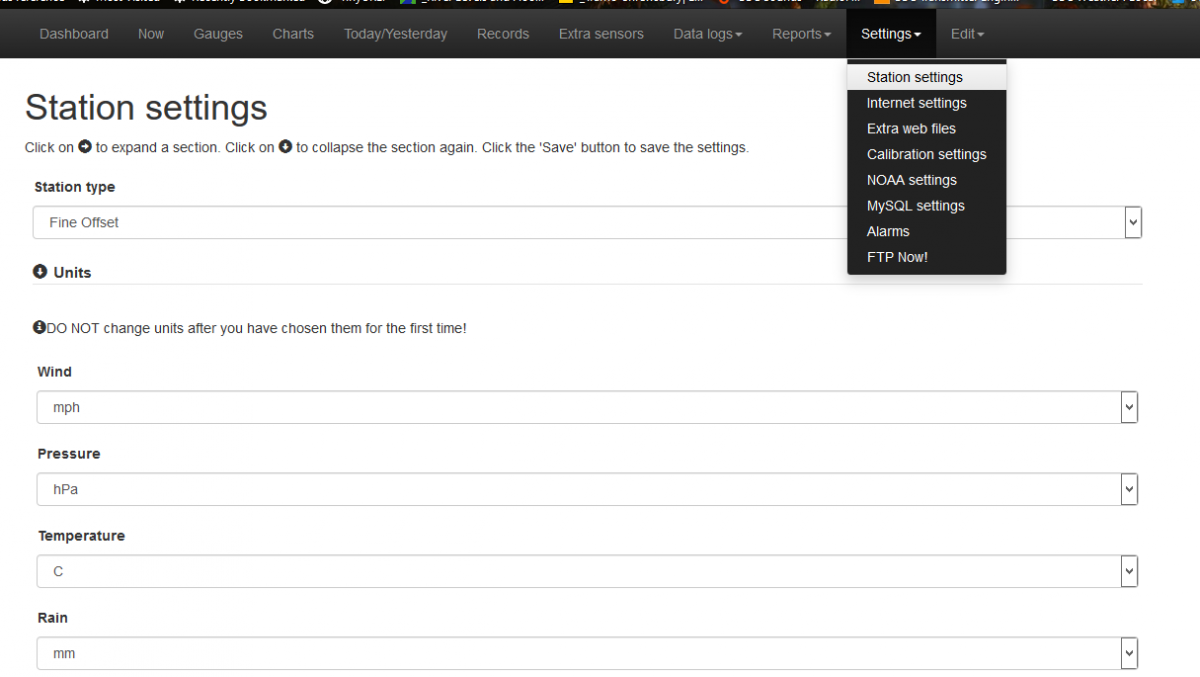Viewport: 1200px width, 677px height.
Task: Open the Data logs menu
Action: pos(707,33)
